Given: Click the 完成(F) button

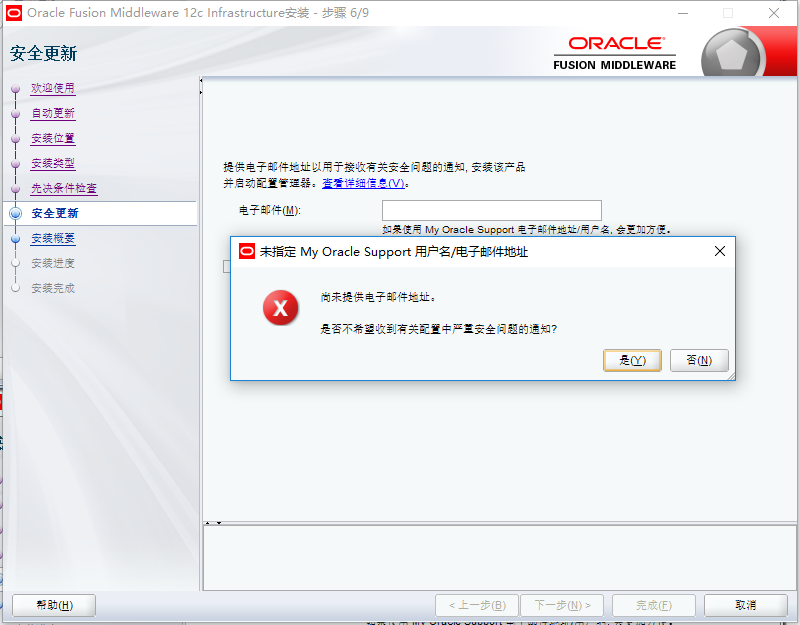Looking at the screenshot, I should coord(654,605).
